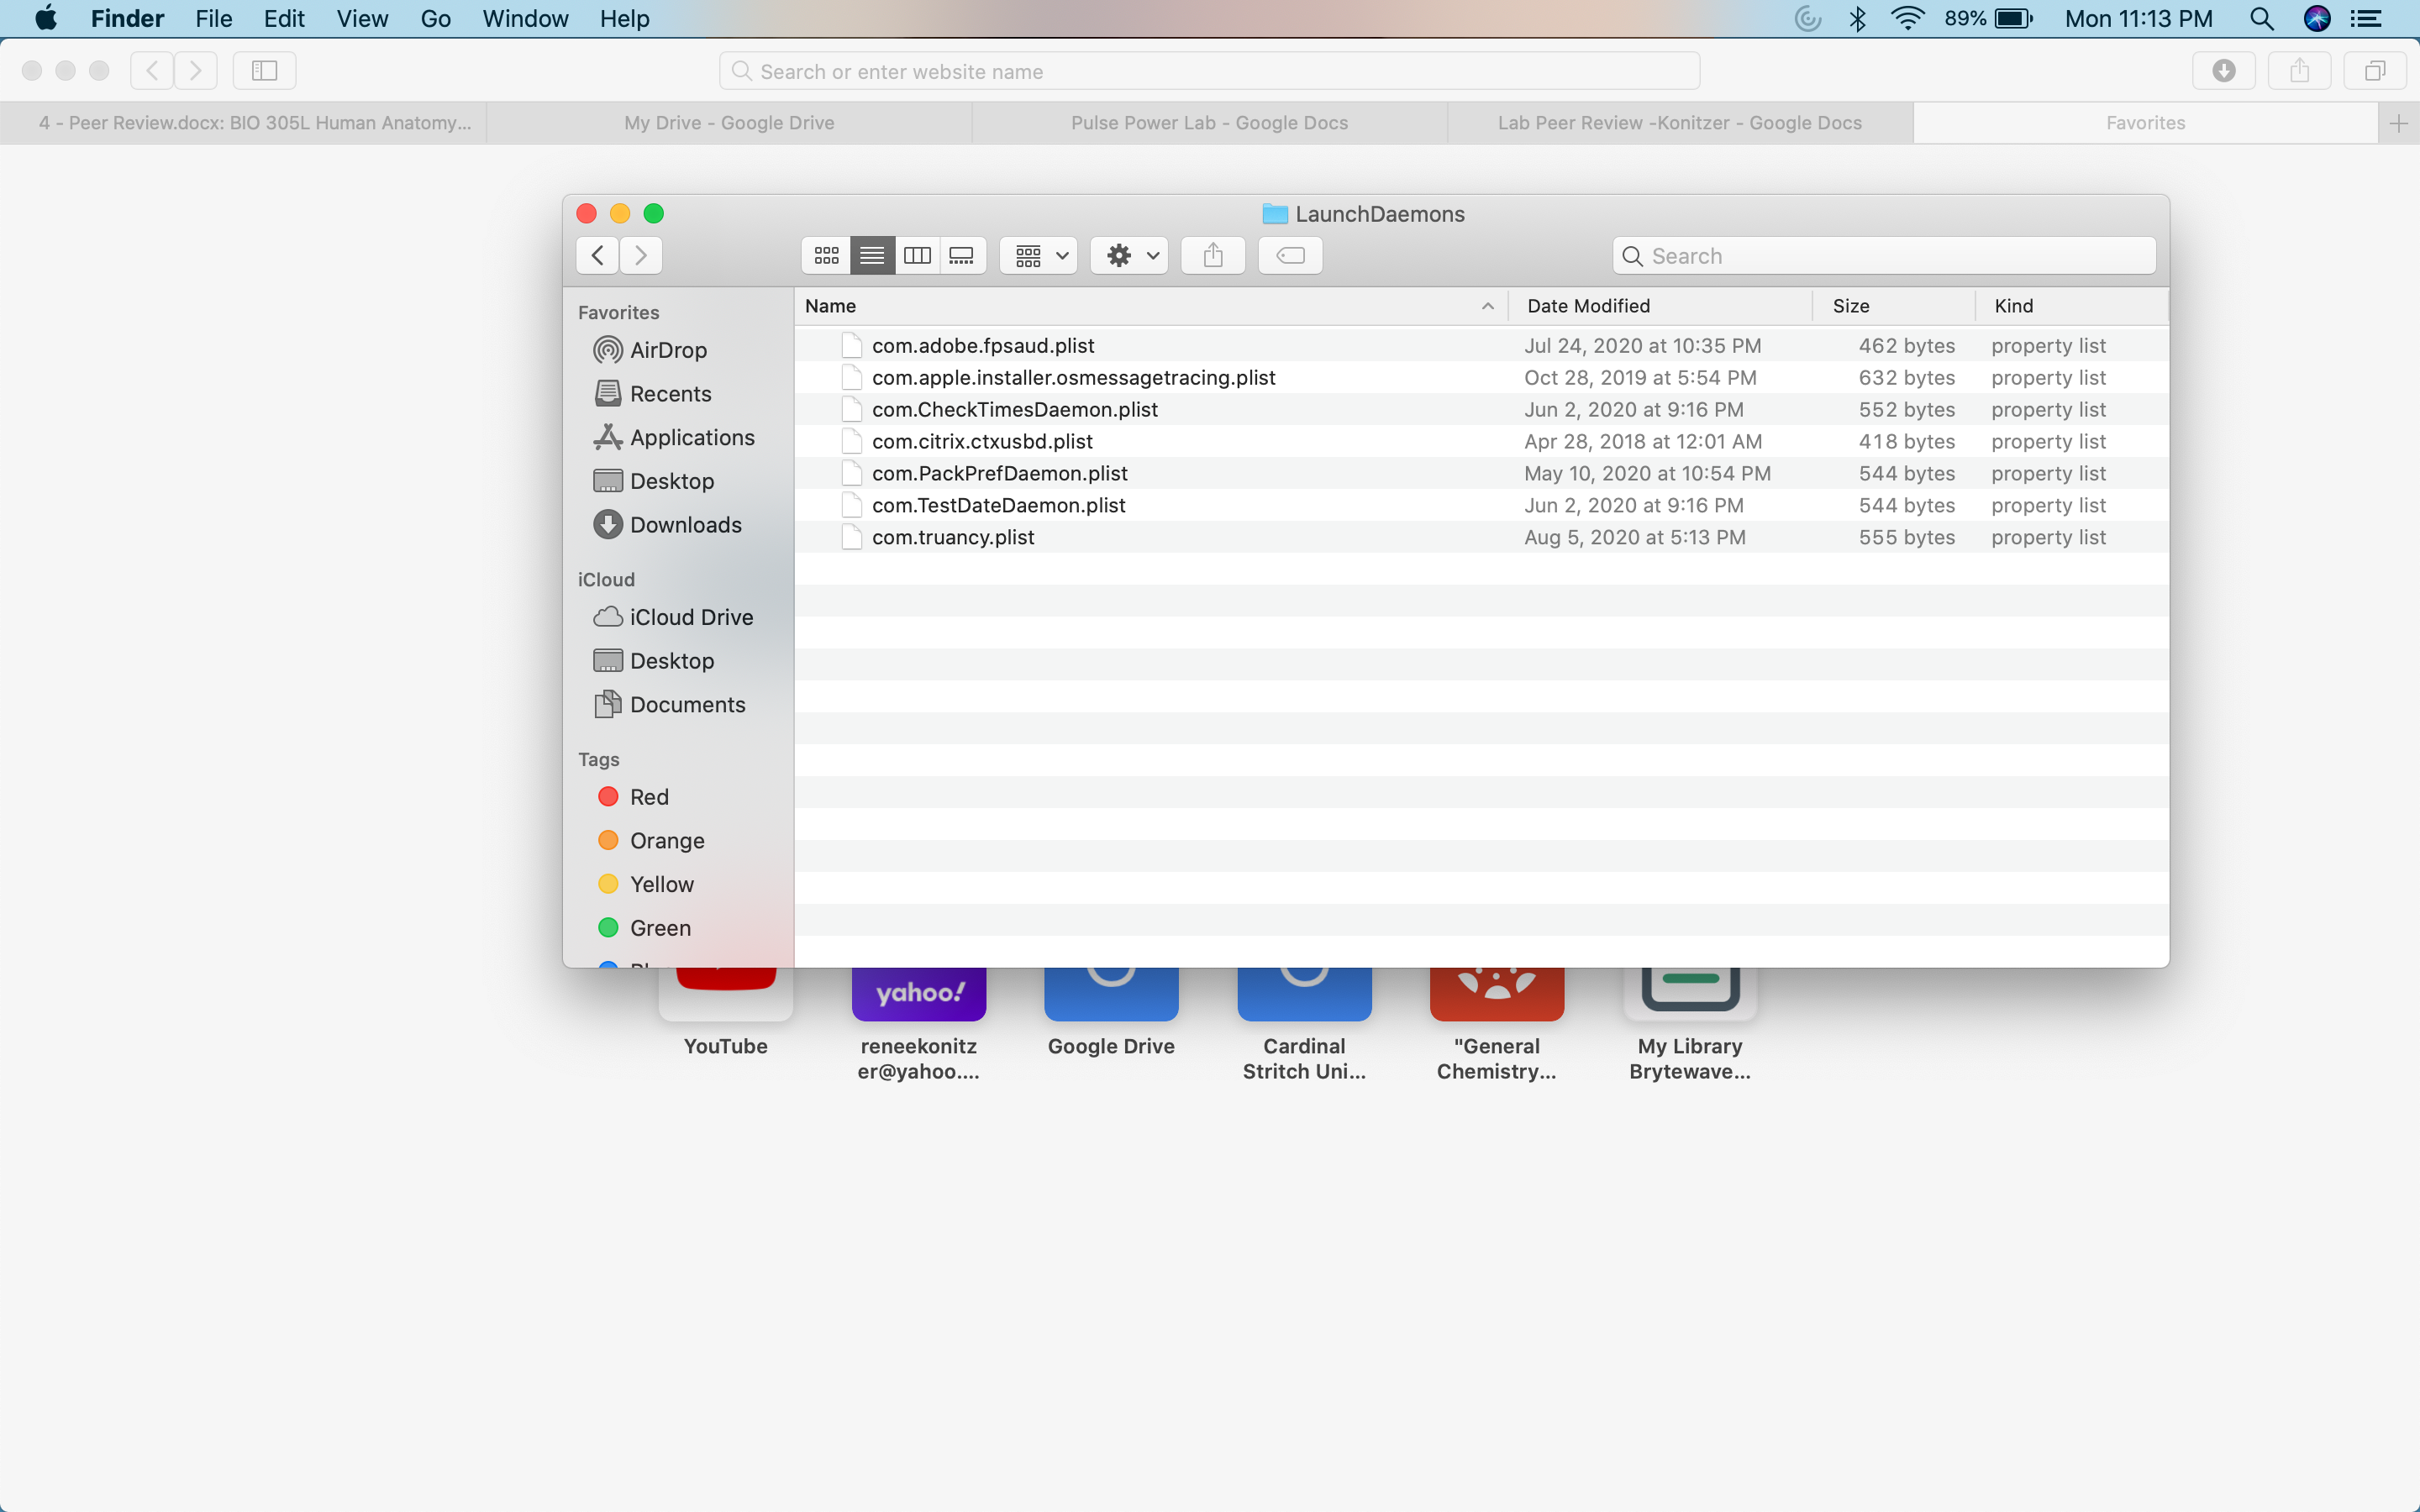Switch Finder to gallery view
The height and width of the screenshot is (1512, 2420).
click(x=962, y=256)
